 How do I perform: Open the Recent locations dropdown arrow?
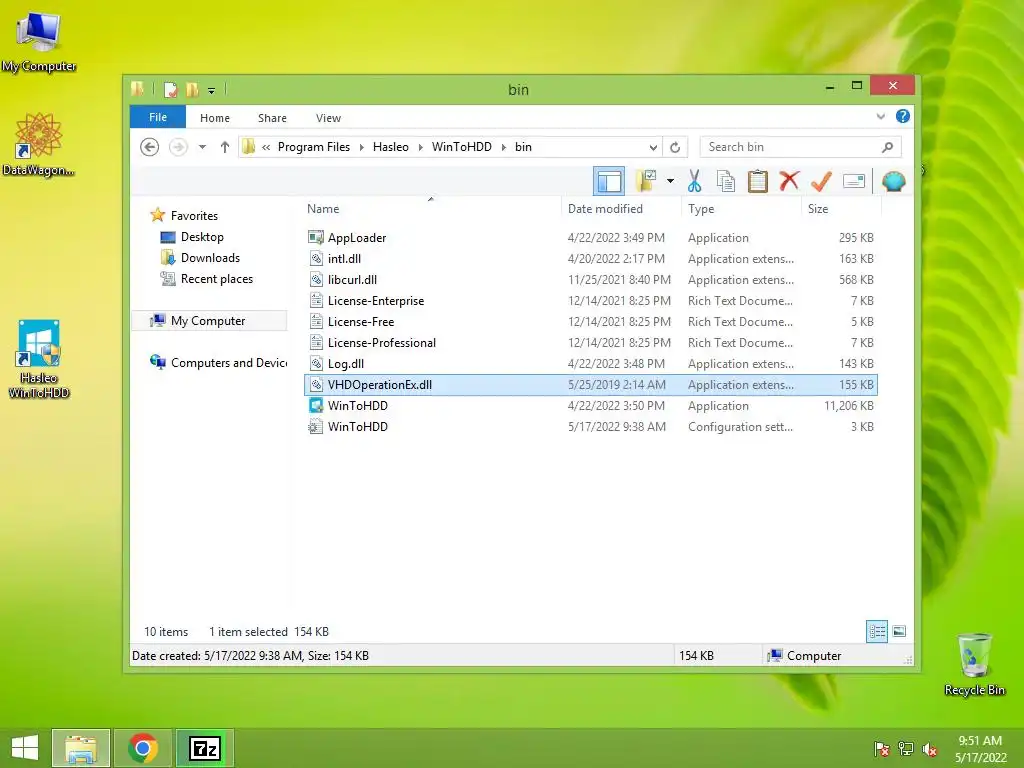pos(202,147)
